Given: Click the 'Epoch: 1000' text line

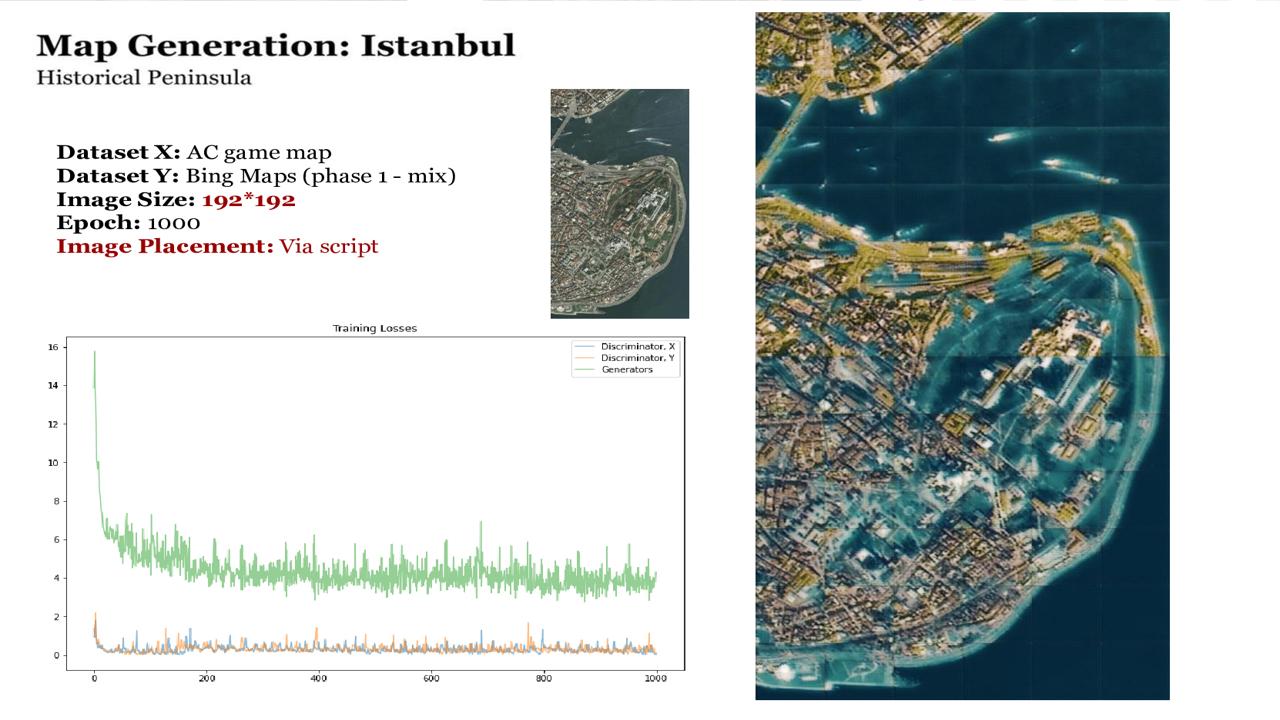Looking at the screenshot, I should pyautogui.click(x=128, y=223).
